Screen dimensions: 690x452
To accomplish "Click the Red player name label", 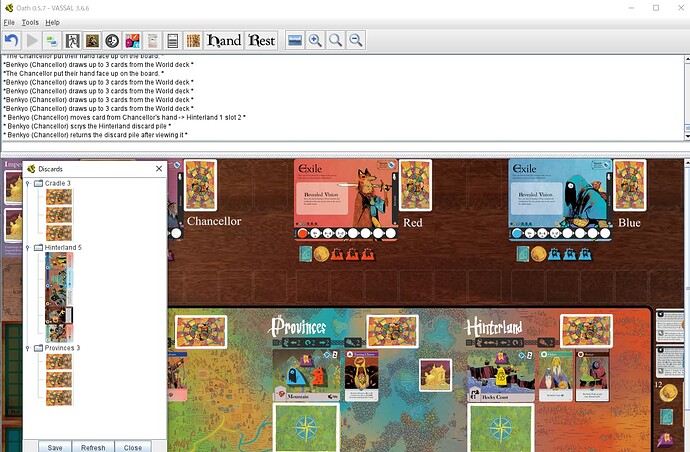I will click(x=413, y=223).
